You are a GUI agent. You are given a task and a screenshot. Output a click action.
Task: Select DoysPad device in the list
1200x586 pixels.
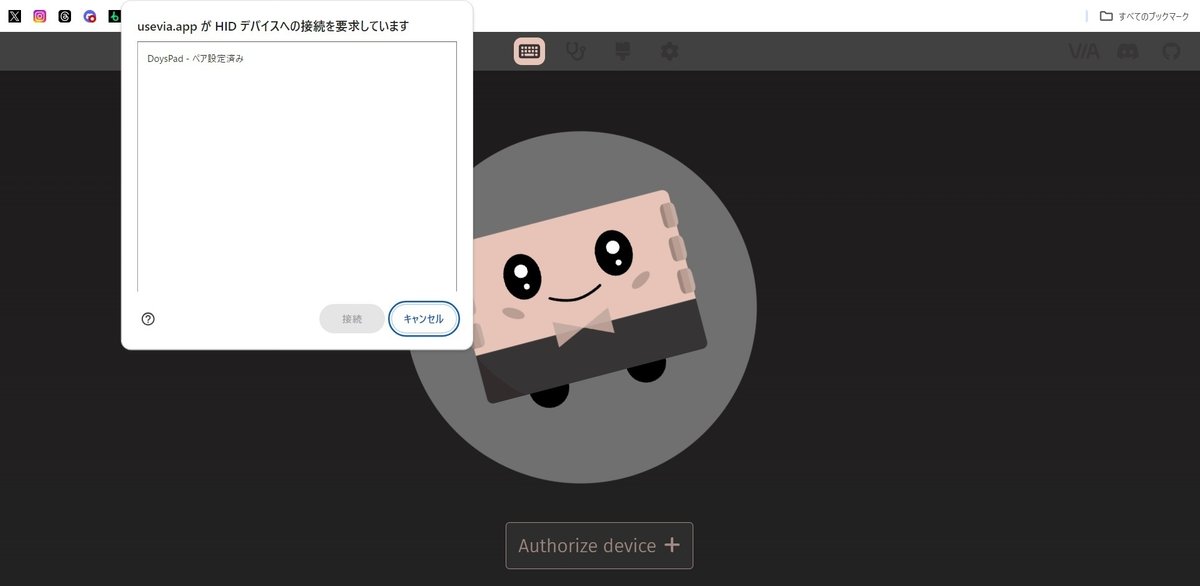[x=297, y=59]
